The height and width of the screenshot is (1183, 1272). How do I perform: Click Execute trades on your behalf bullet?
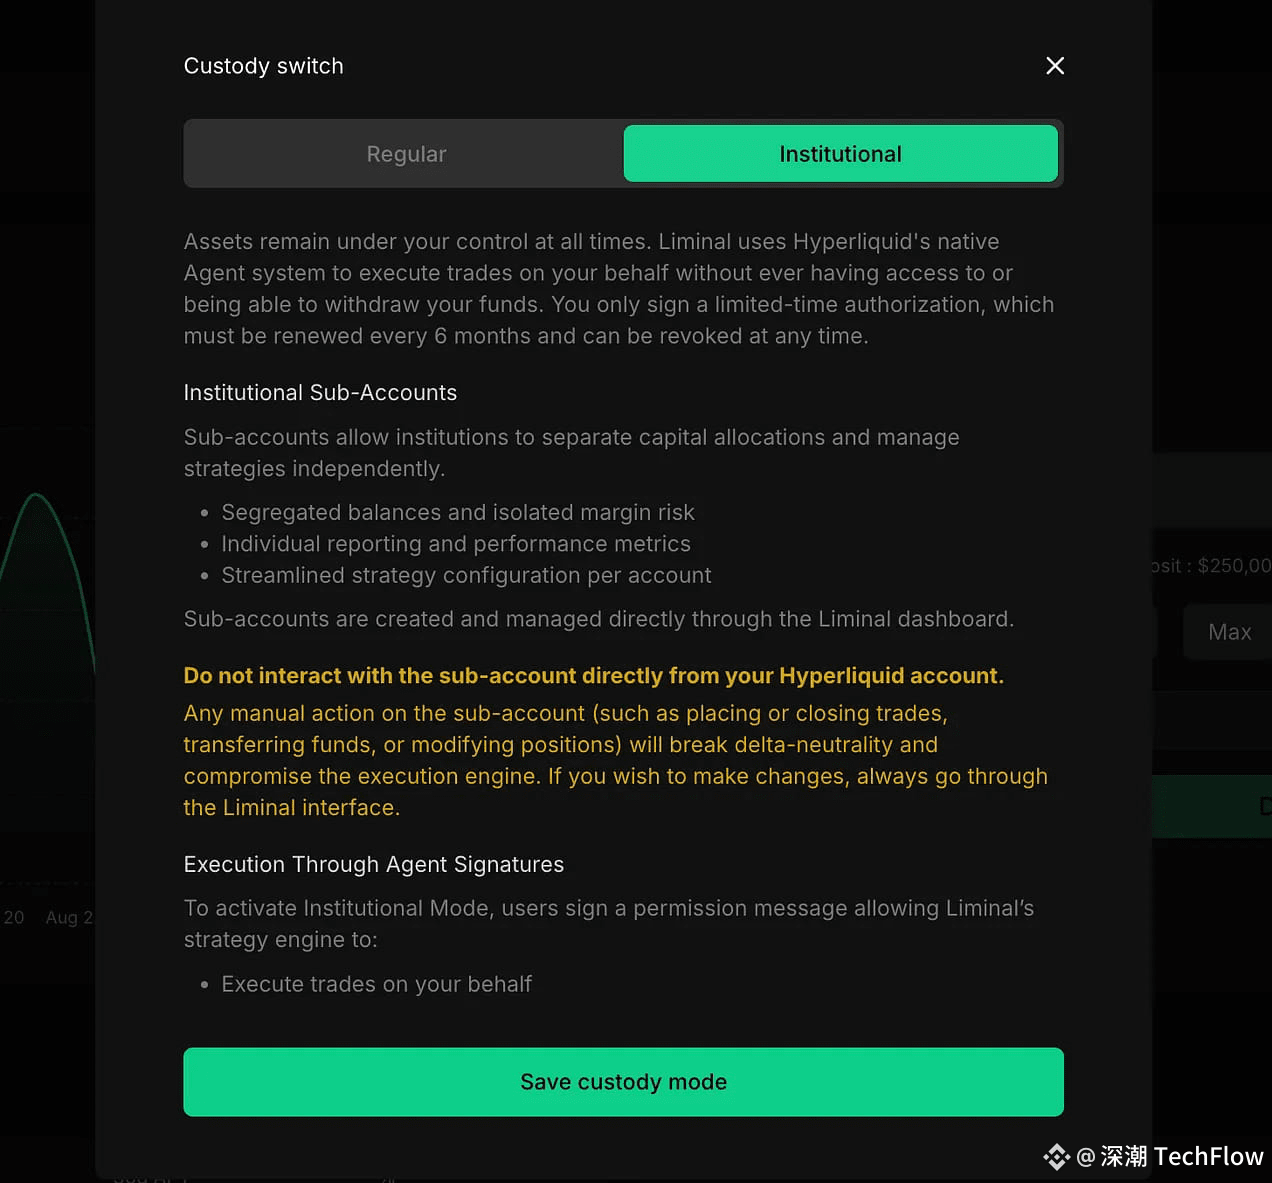coord(376,985)
